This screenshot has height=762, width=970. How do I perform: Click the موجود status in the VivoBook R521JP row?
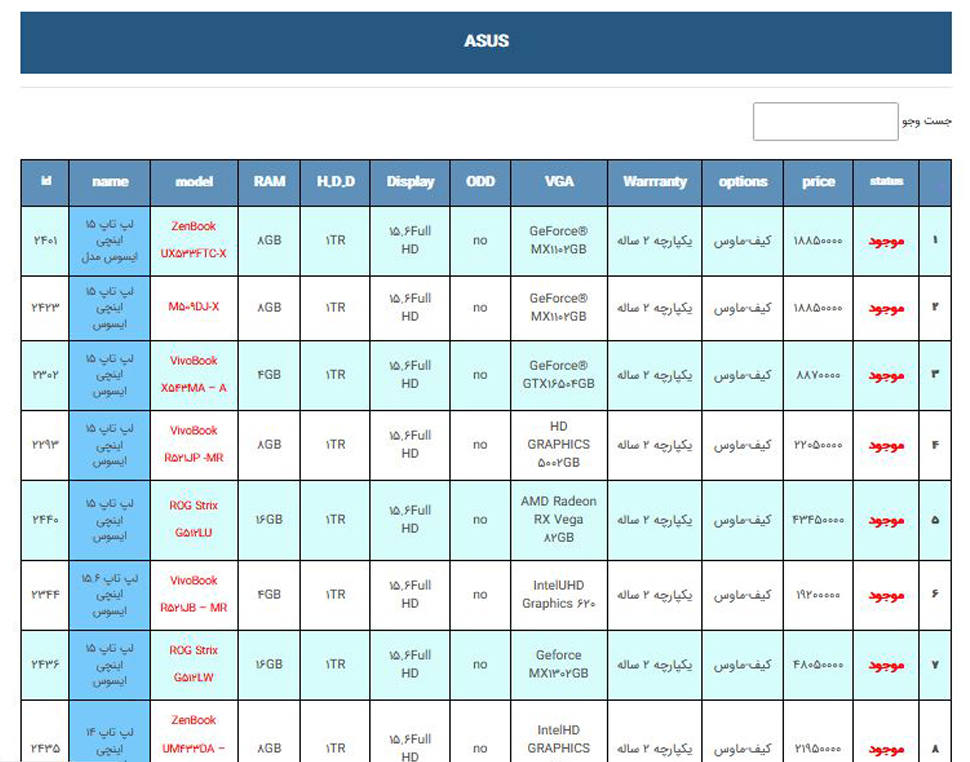(886, 446)
